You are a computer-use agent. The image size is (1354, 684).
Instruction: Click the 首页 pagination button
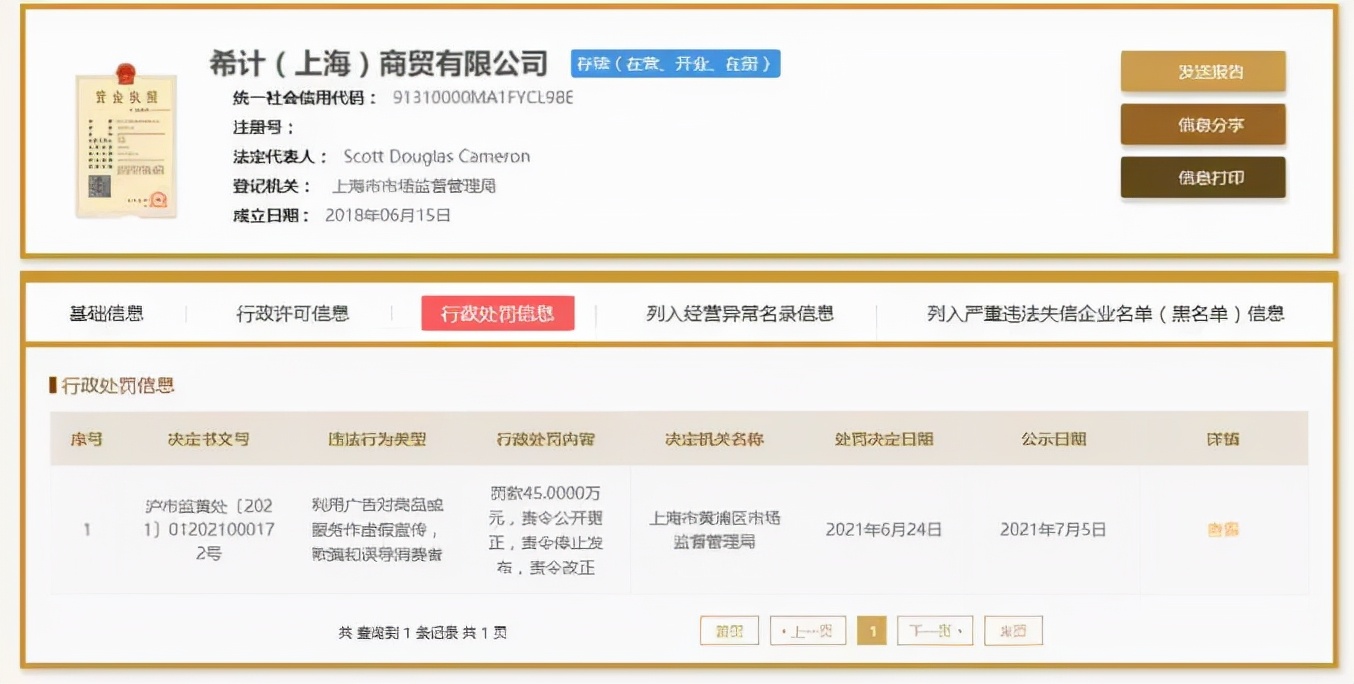[x=729, y=630]
